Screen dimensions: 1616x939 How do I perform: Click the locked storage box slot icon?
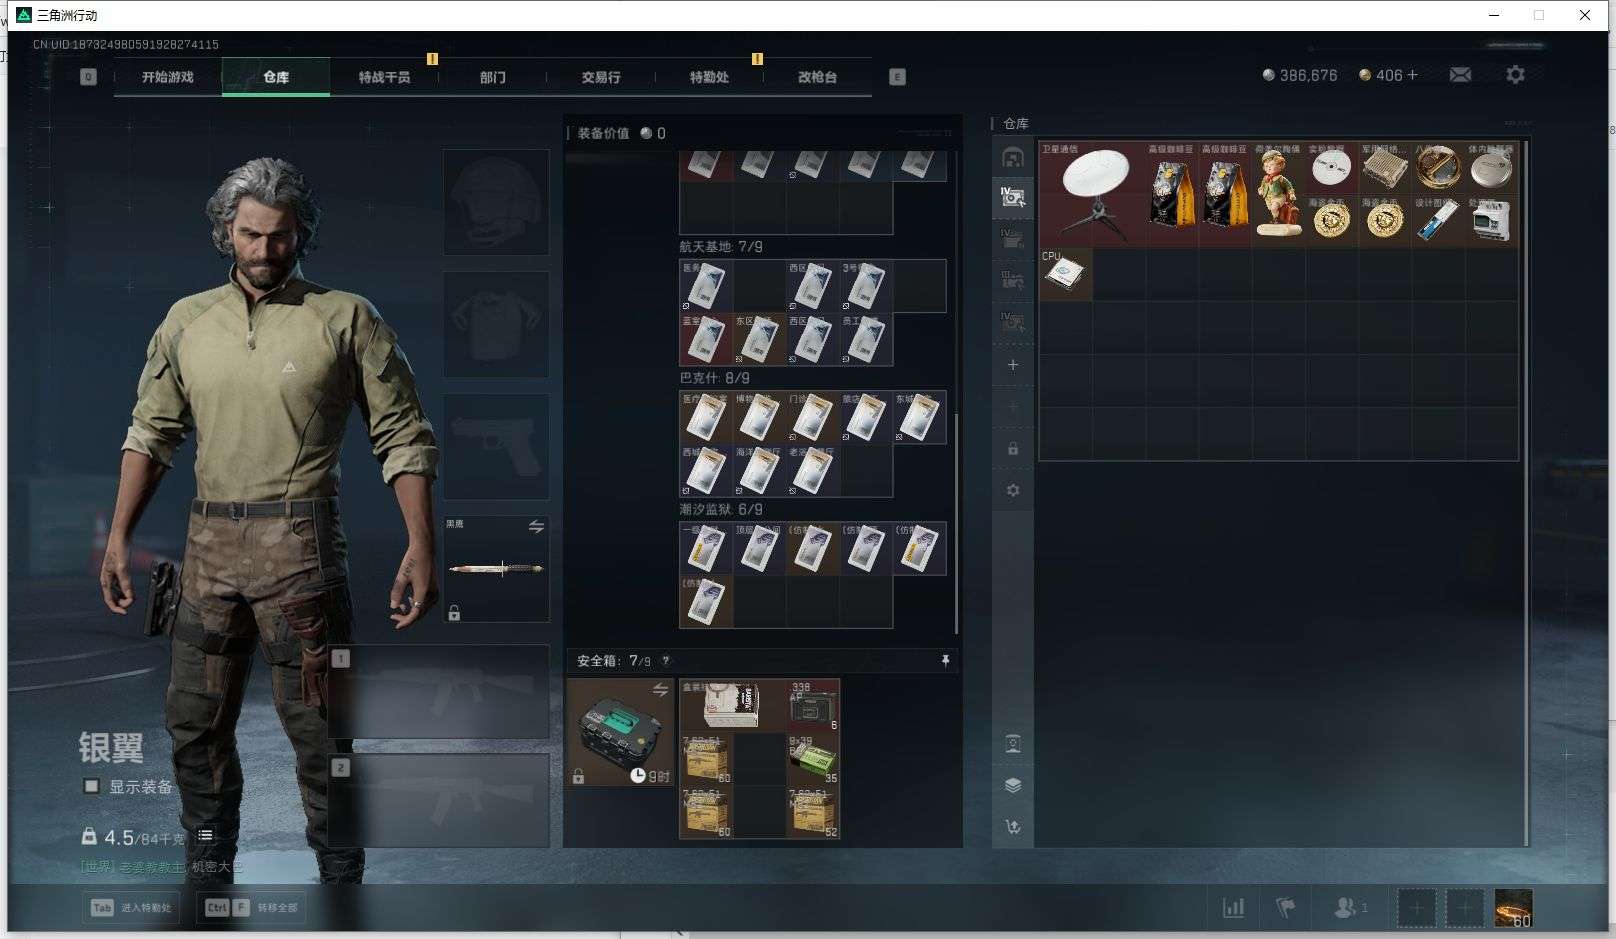1013,449
